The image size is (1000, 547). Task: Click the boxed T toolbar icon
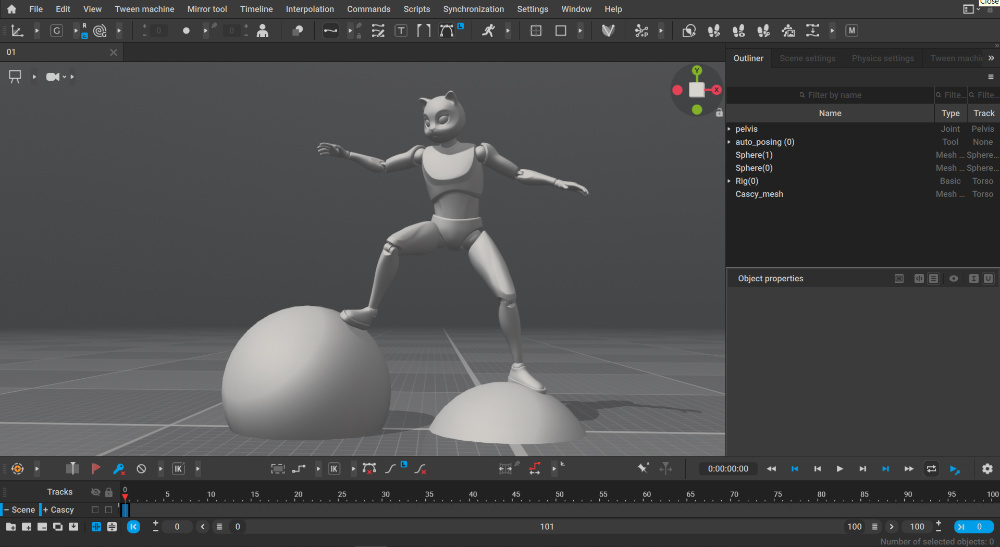pos(401,31)
